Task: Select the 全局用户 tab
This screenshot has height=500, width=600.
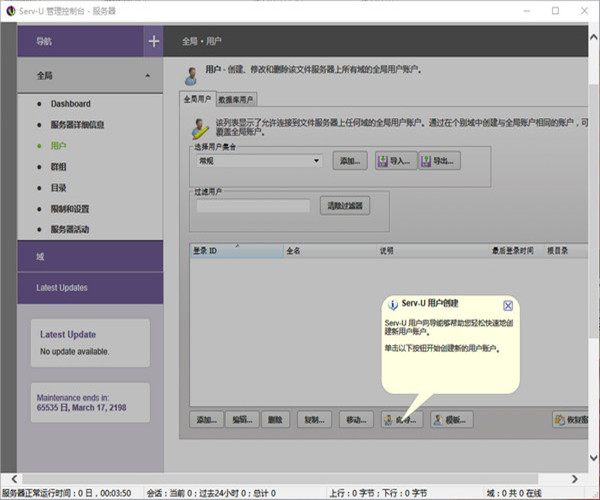Action: pos(197,99)
